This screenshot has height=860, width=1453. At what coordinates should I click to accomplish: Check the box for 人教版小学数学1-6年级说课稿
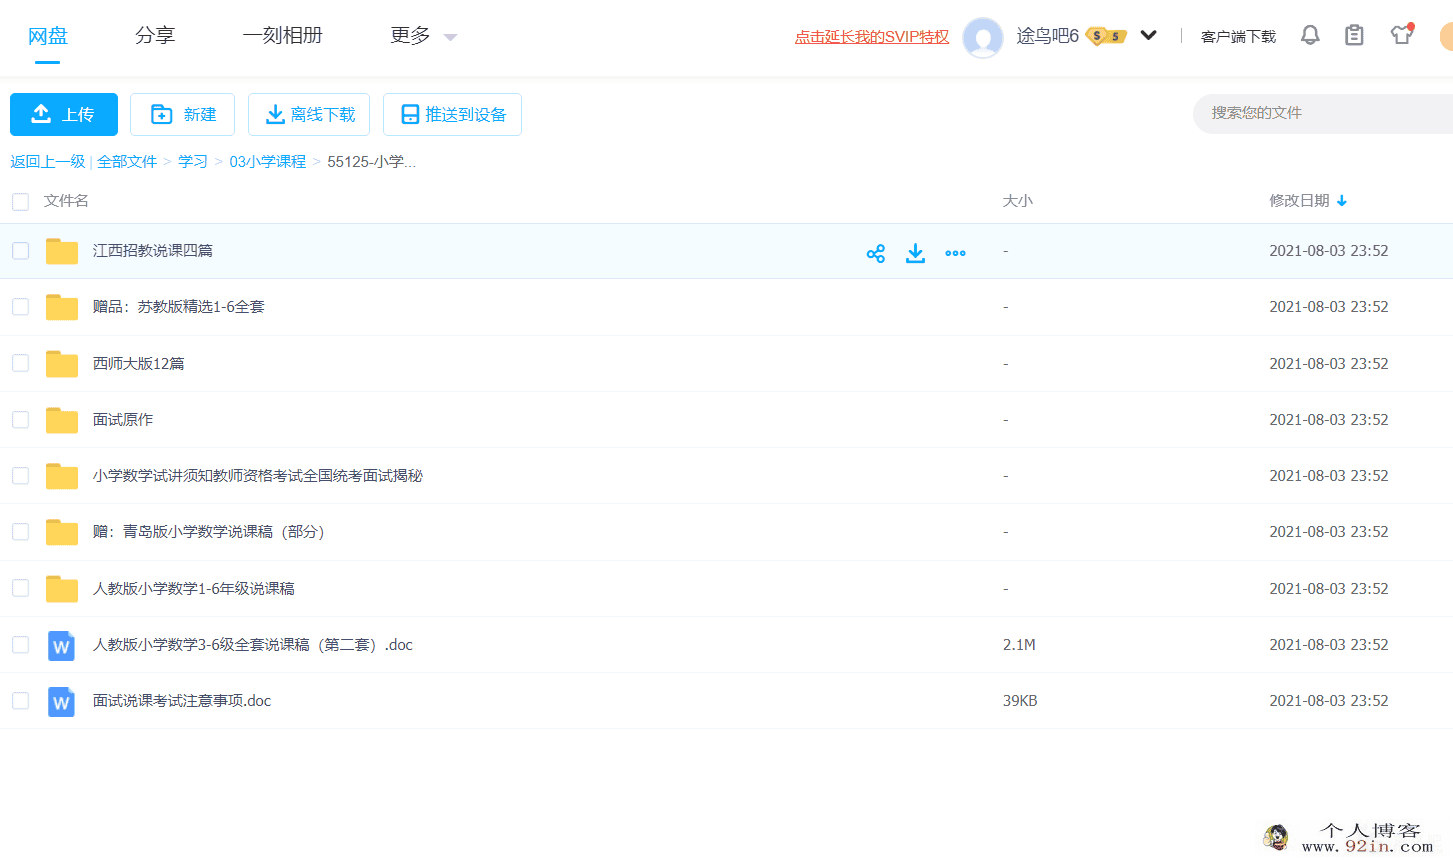click(20, 588)
